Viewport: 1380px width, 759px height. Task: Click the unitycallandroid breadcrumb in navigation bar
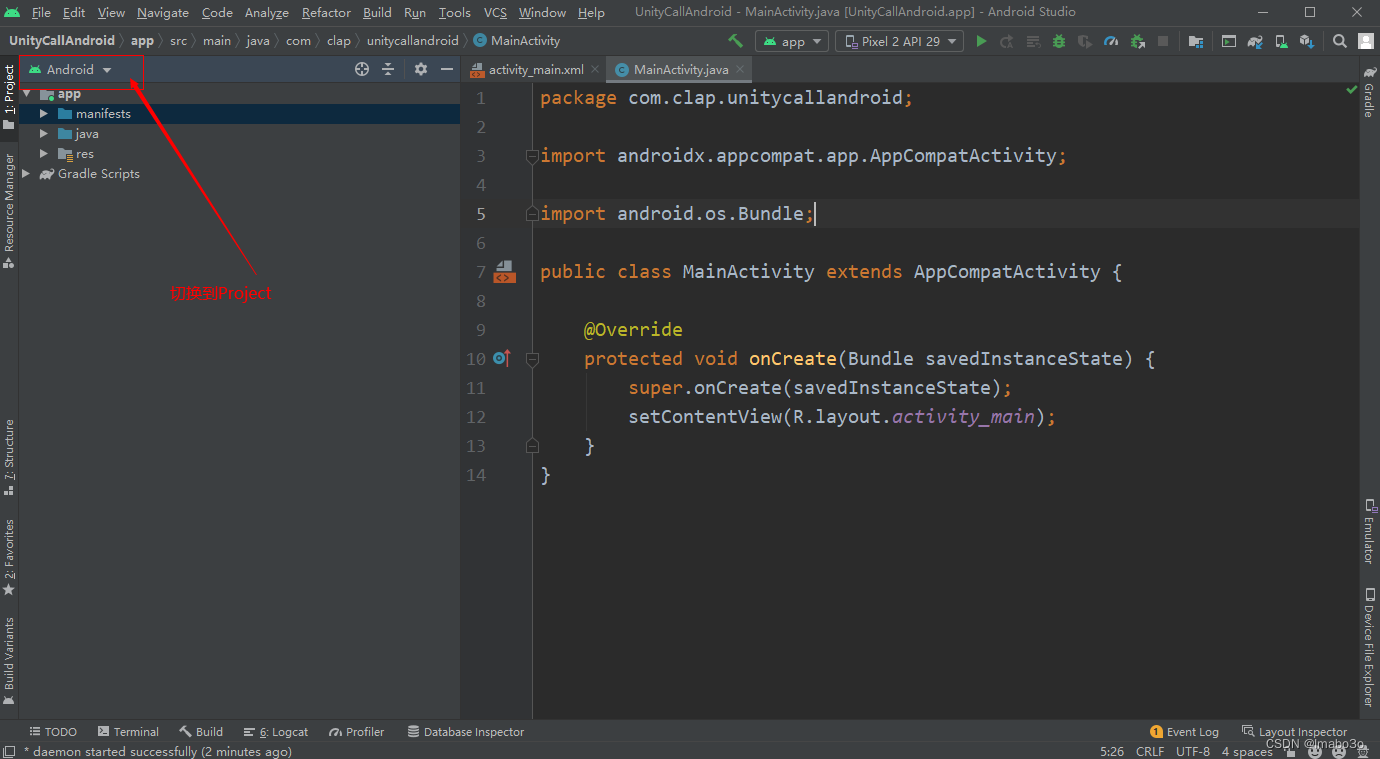pyautogui.click(x=412, y=41)
